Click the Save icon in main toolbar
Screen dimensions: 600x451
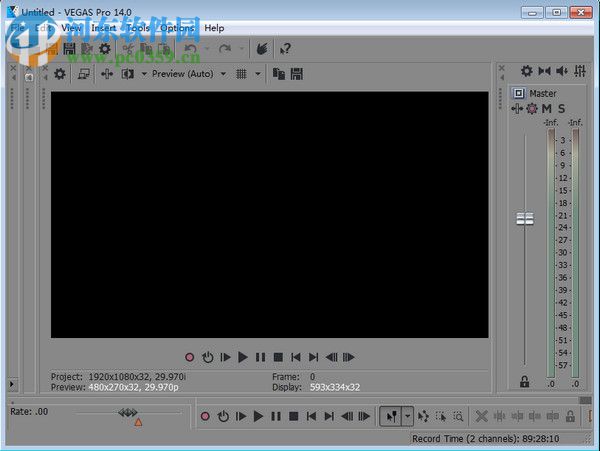pyautogui.click(x=69, y=49)
